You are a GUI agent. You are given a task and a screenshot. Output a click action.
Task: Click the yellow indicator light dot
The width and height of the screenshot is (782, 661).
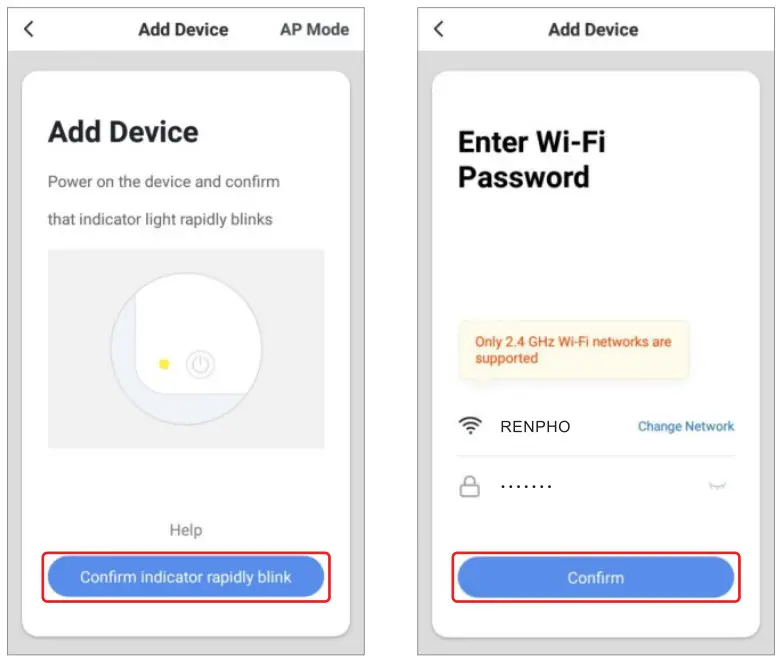[x=164, y=365]
